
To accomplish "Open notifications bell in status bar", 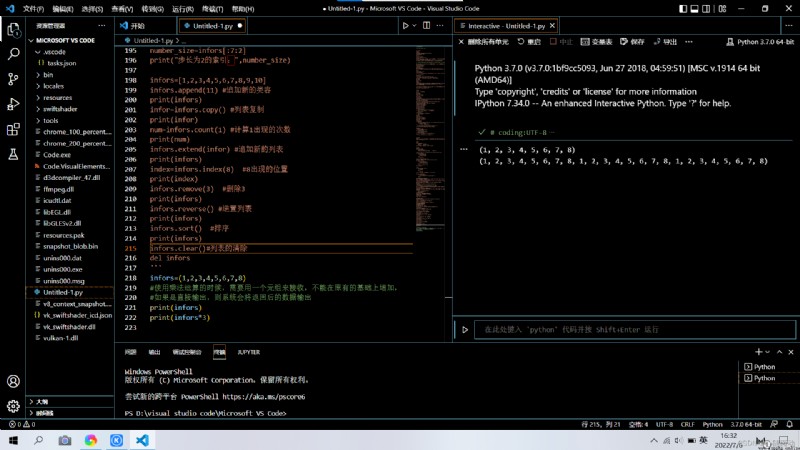I will click(x=789, y=424).
